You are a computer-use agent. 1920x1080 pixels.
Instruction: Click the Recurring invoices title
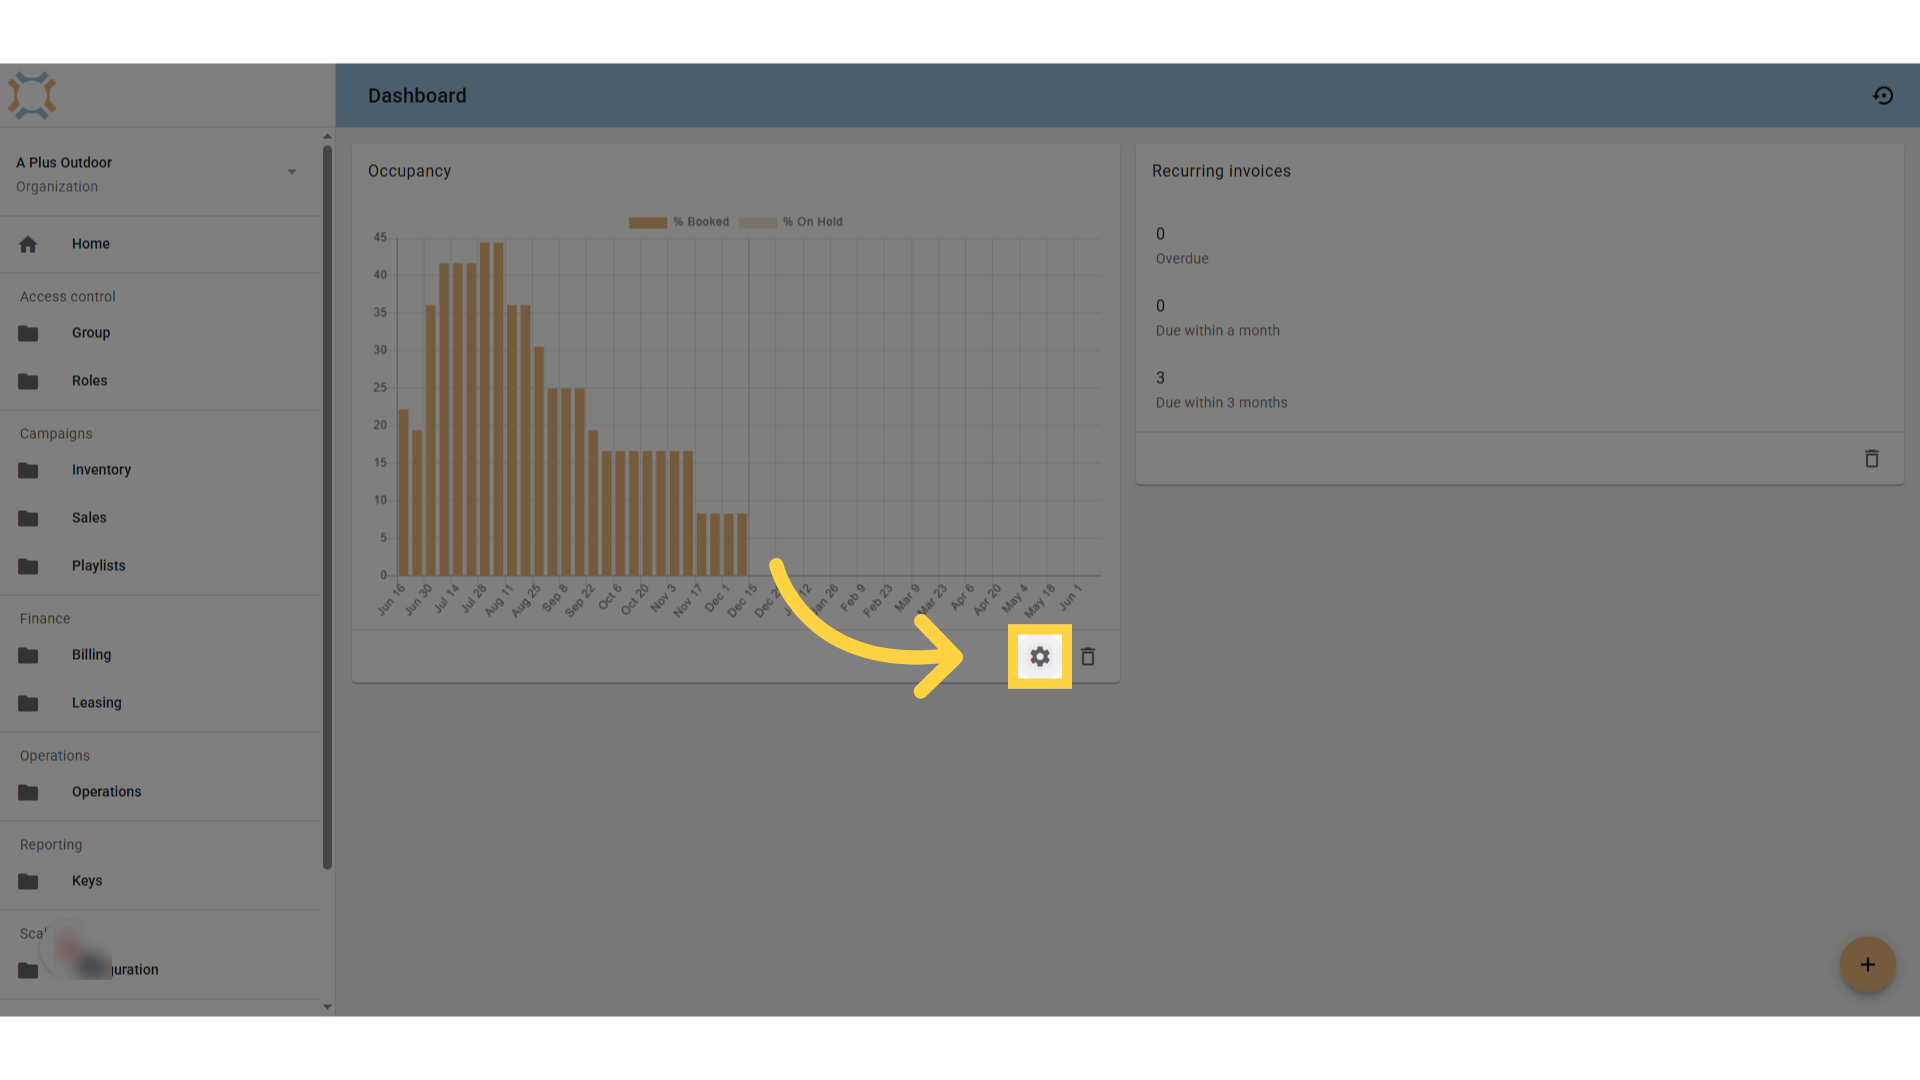(x=1221, y=171)
